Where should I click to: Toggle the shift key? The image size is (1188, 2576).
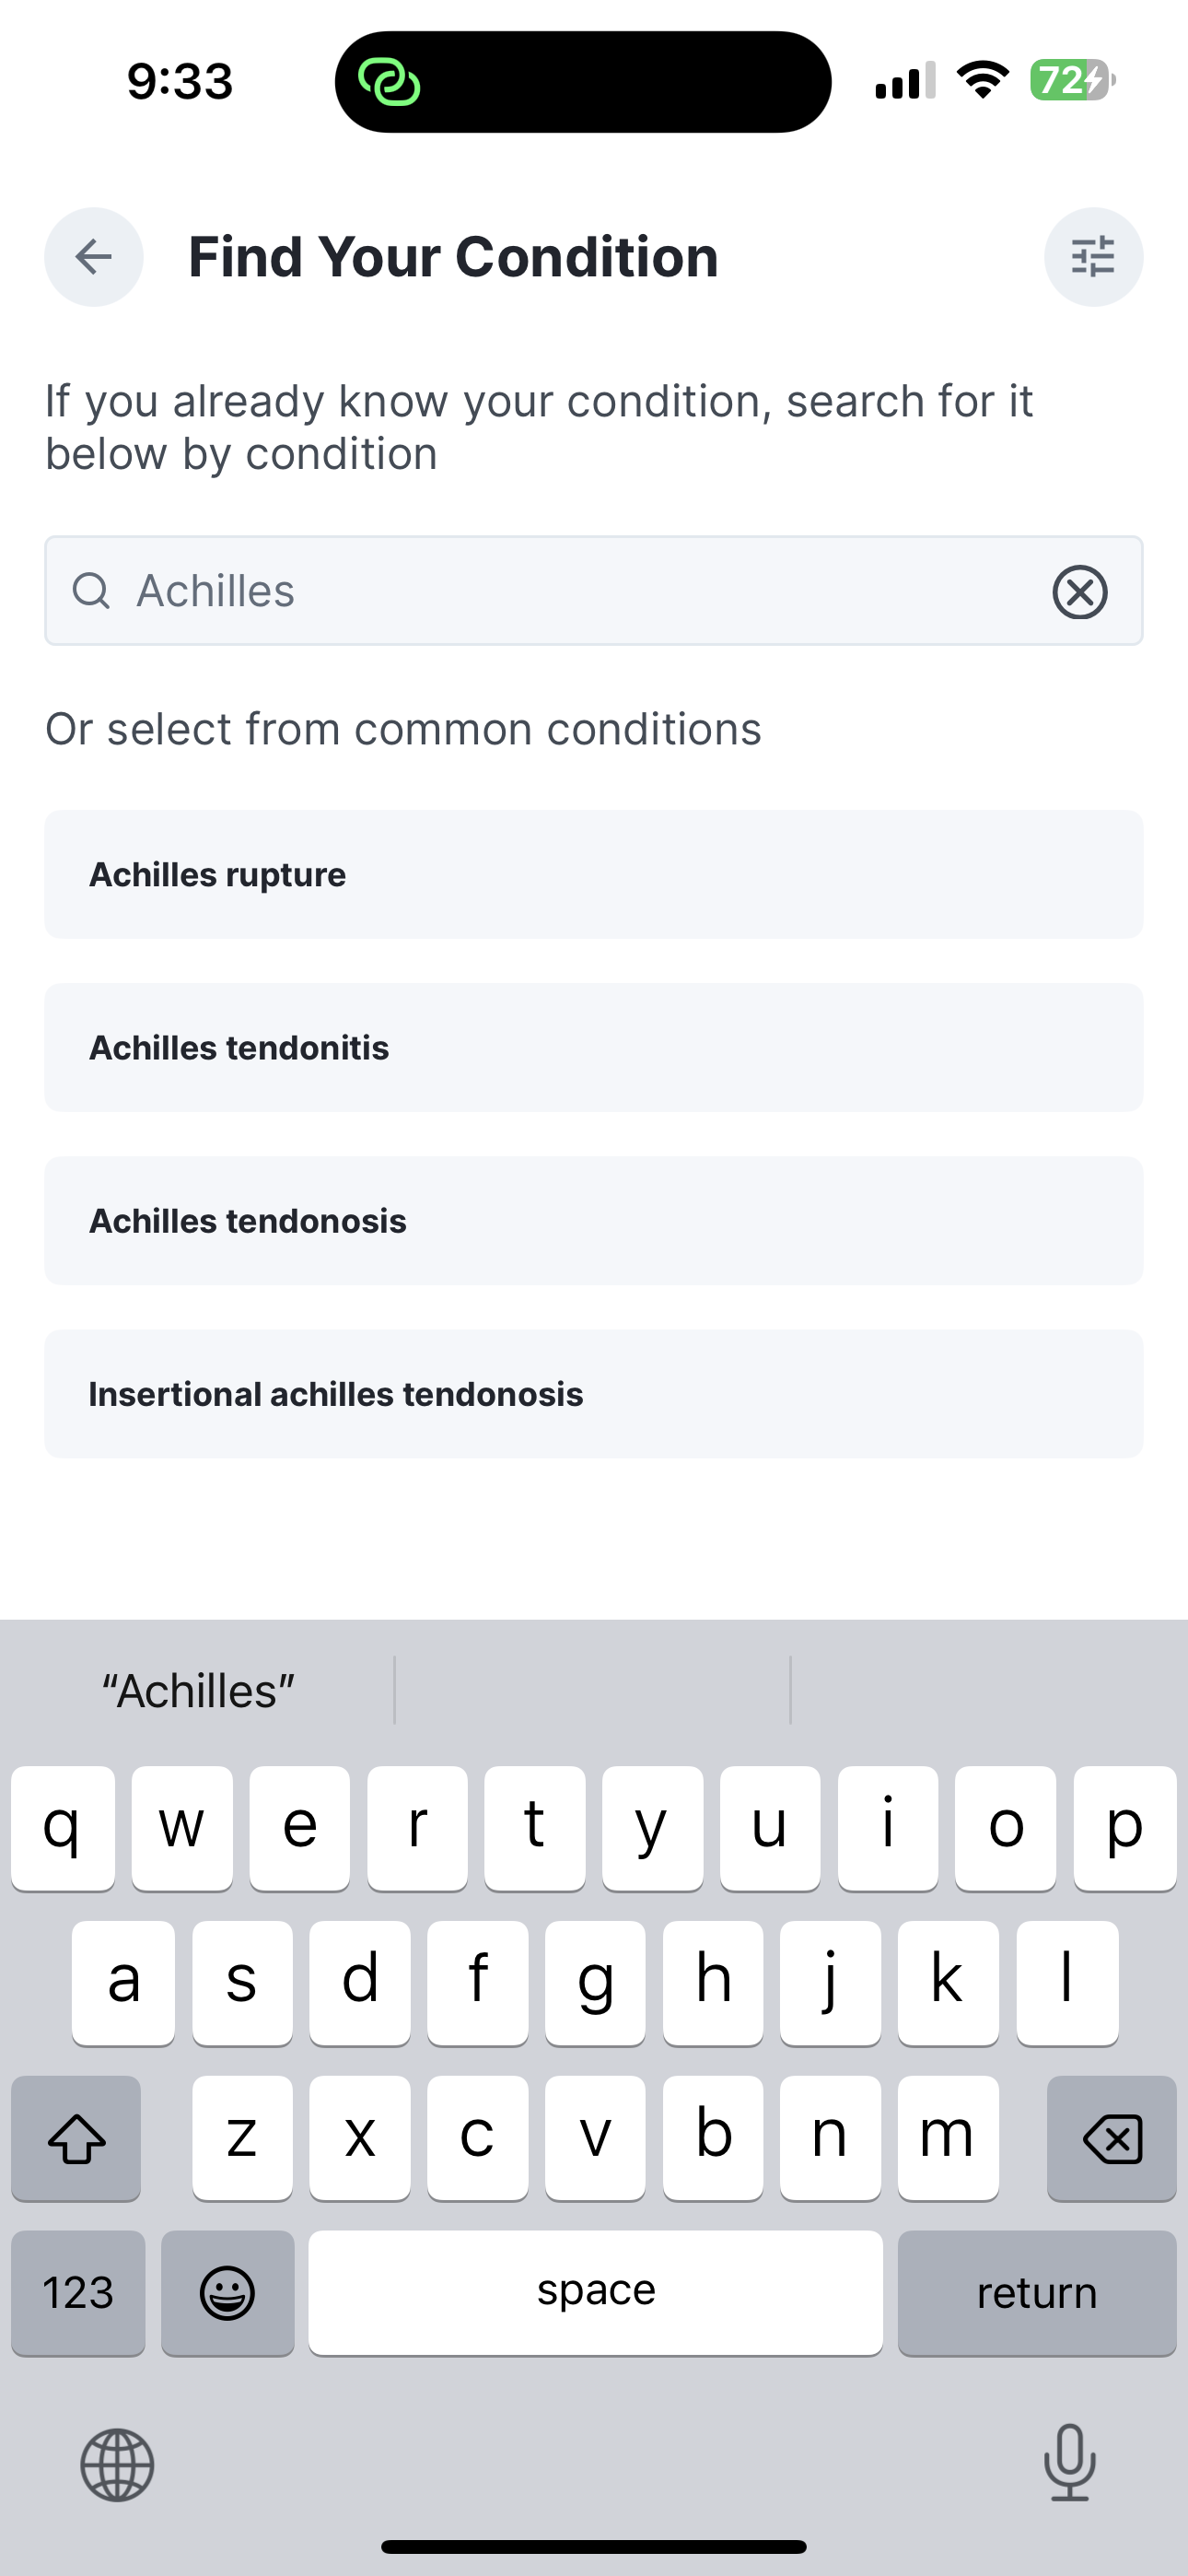click(77, 2138)
